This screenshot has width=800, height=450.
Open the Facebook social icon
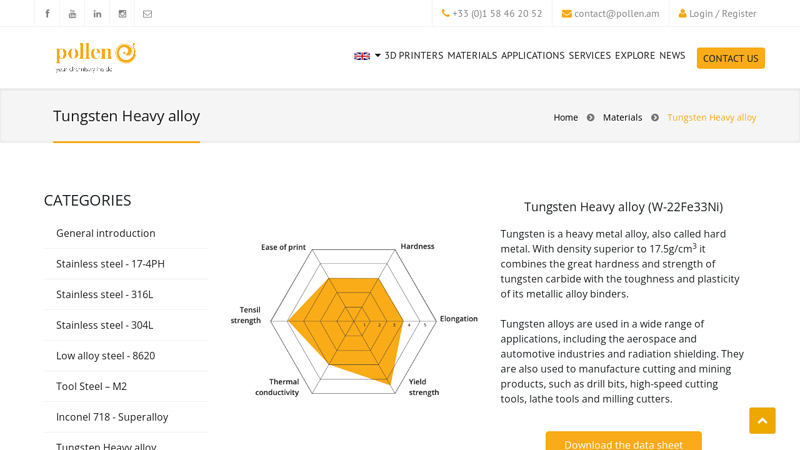47,14
